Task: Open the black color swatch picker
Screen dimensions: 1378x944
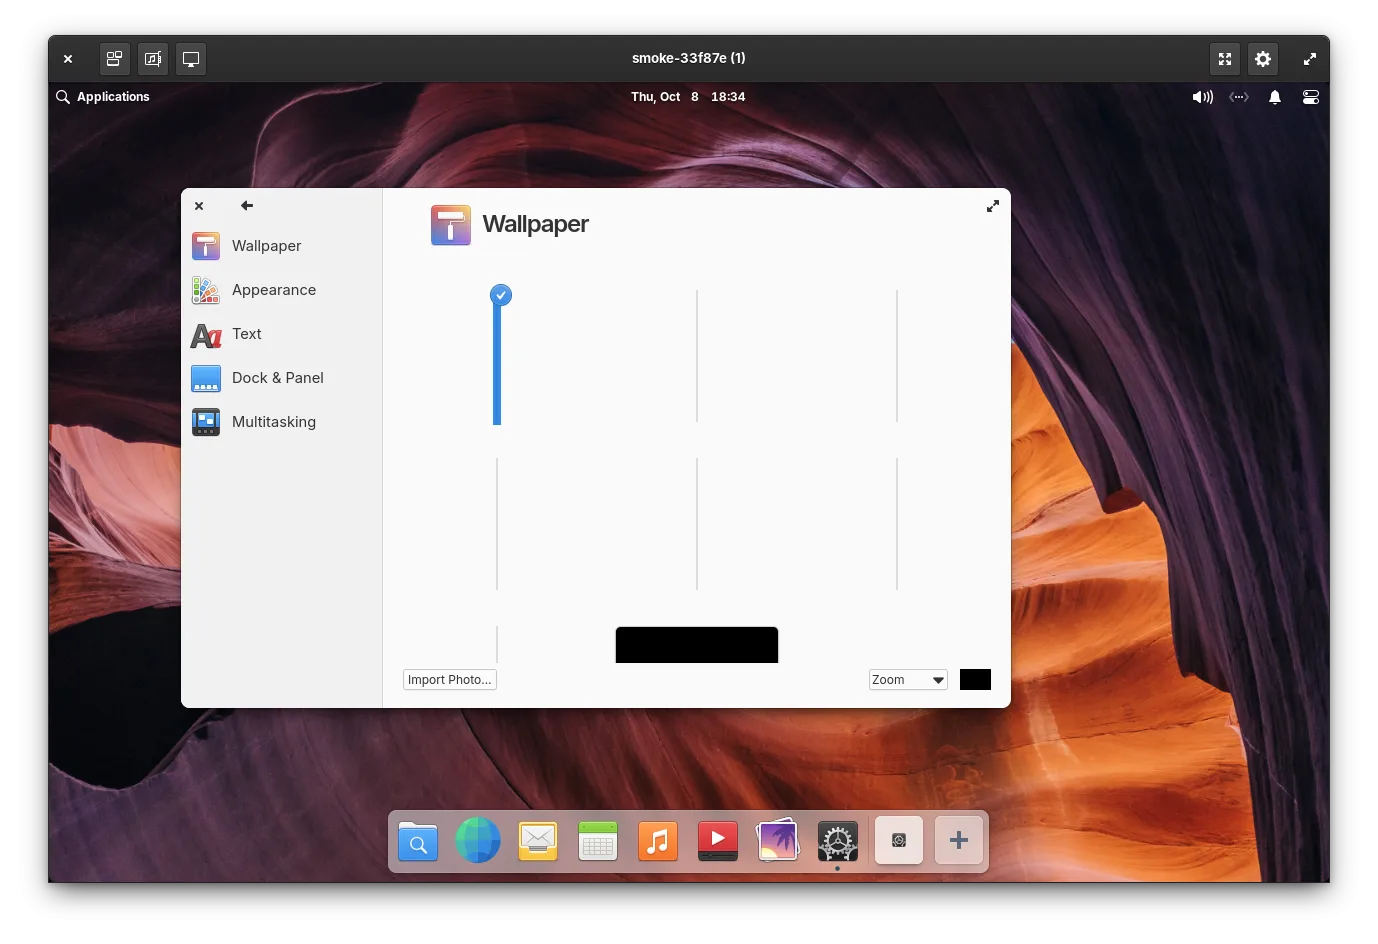Action: coord(975,680)
